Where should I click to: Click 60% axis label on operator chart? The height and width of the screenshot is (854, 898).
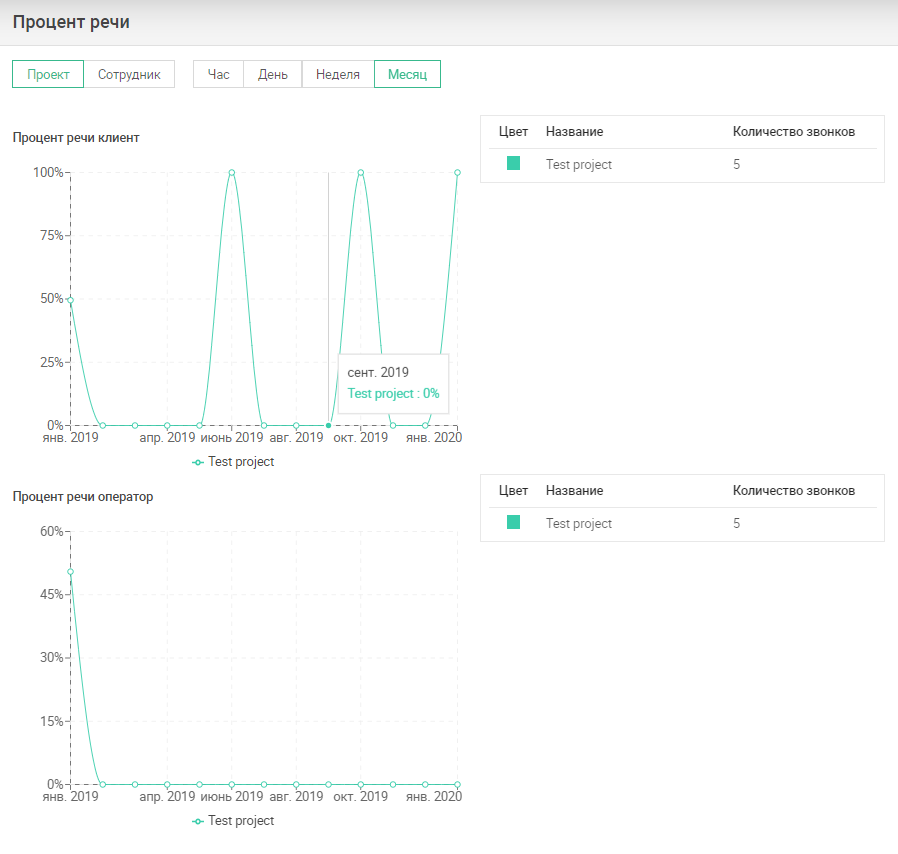tap(52, 532)
